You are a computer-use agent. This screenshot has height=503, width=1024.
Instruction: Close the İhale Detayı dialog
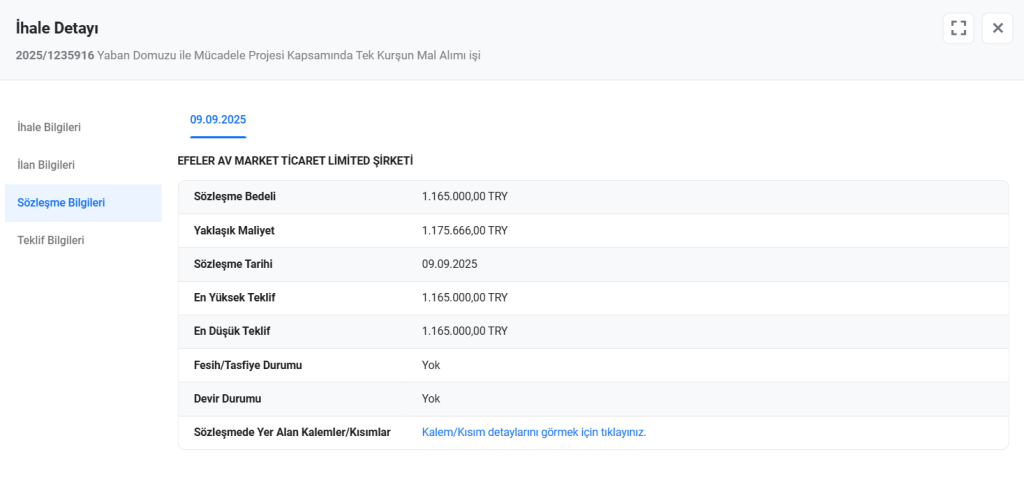[997, 28]
